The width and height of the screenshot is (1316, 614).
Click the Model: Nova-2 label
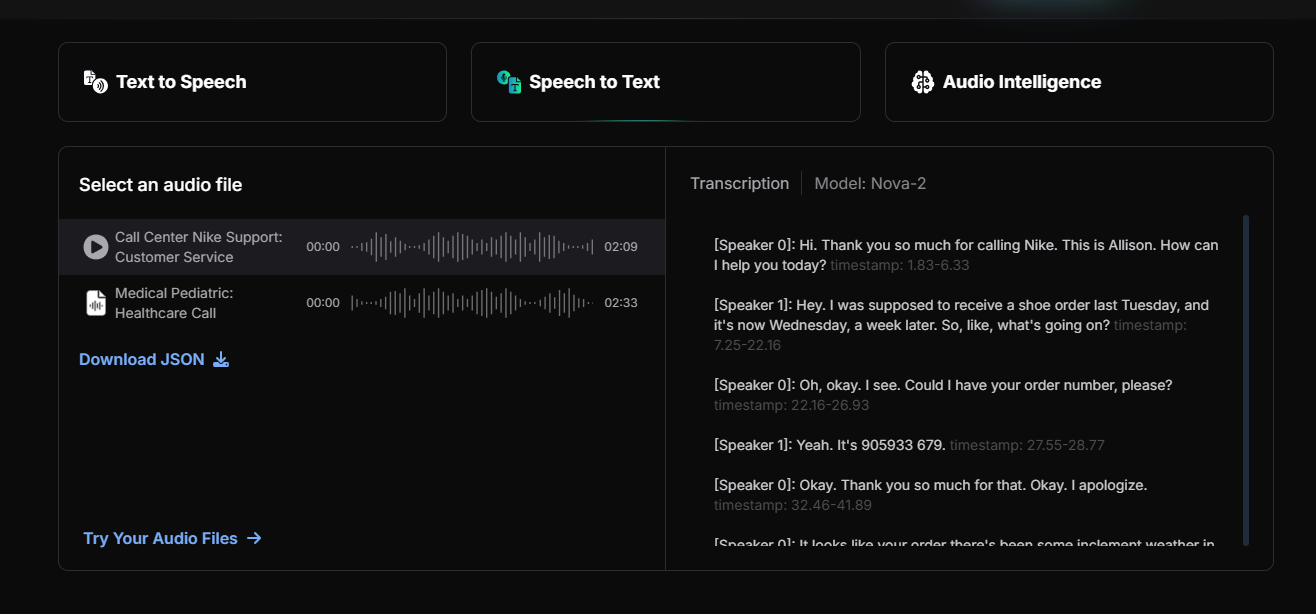click(870, 184)
